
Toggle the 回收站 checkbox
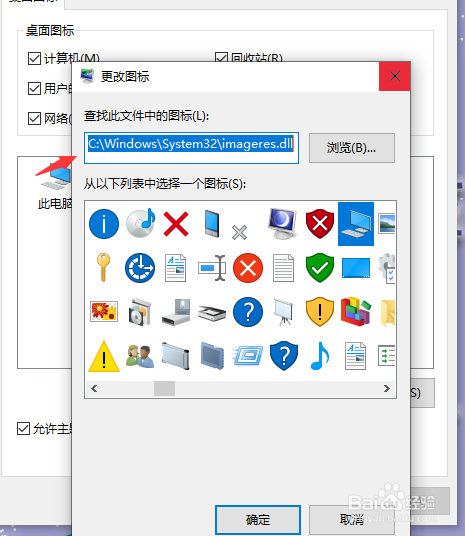222,57
